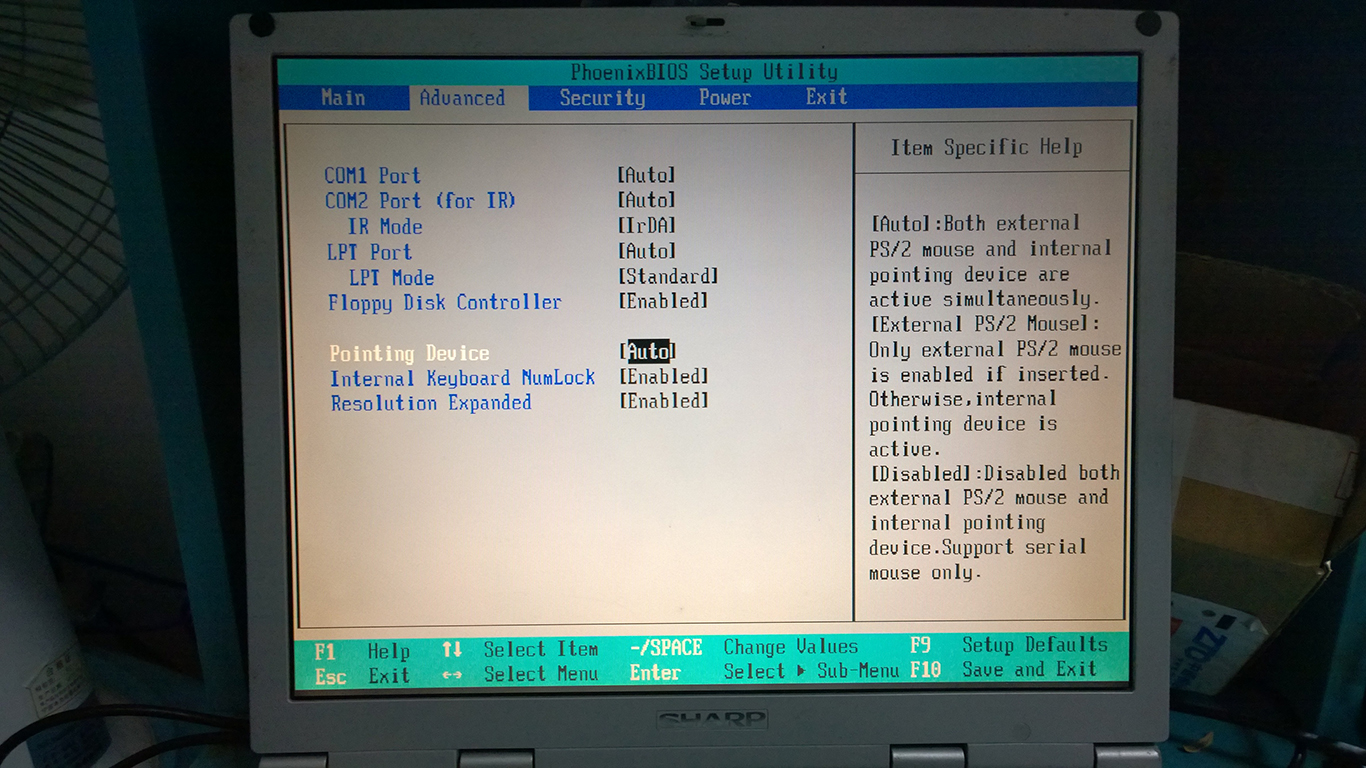Select the Resolution Expanded label

(x=431, y=403)
